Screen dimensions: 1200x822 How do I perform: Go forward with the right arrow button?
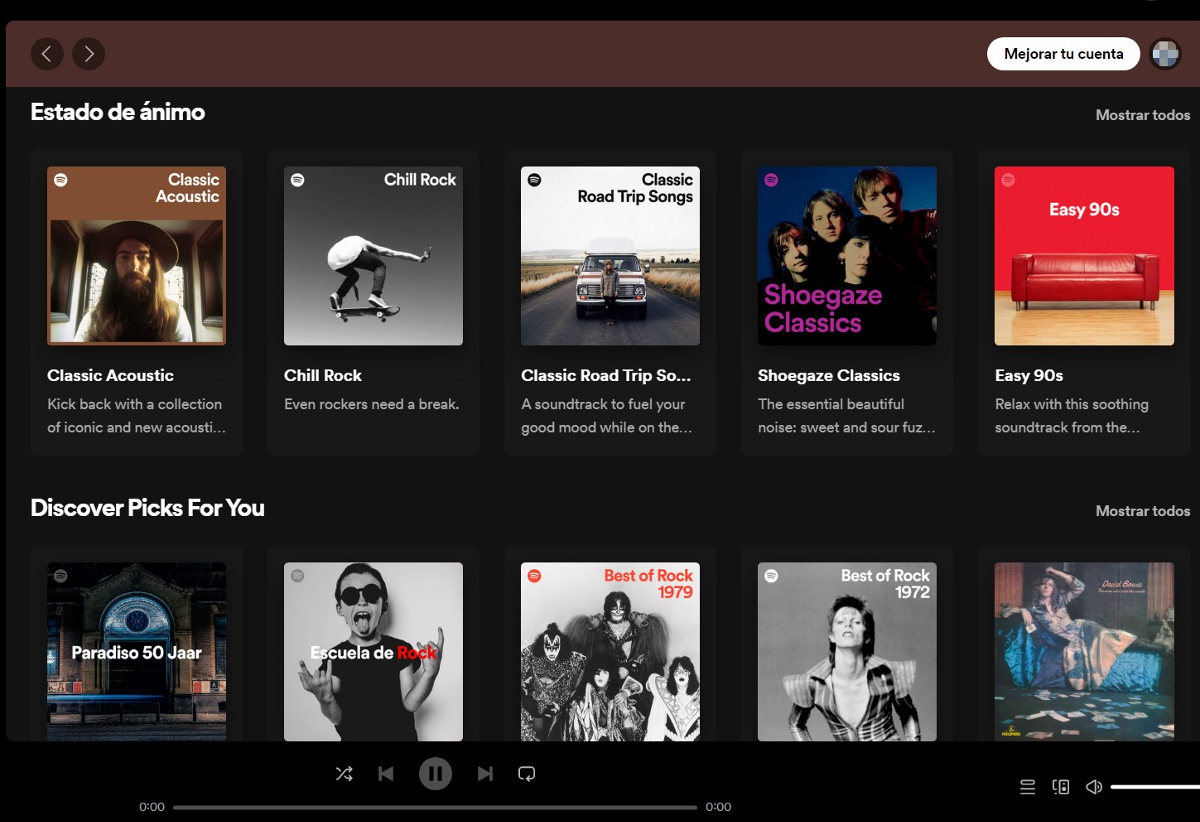[x=88, y=54]
